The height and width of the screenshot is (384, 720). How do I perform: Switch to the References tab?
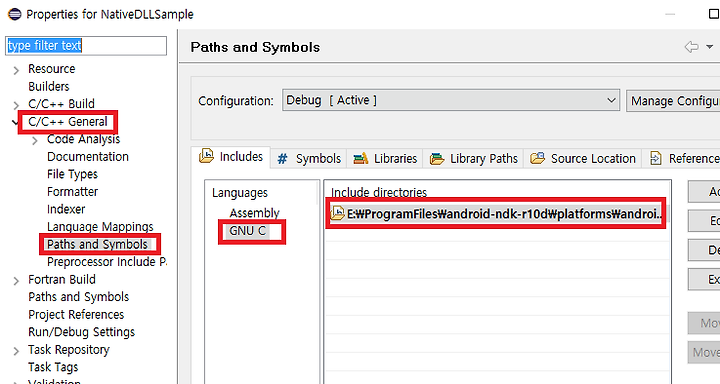pos(681,159)
